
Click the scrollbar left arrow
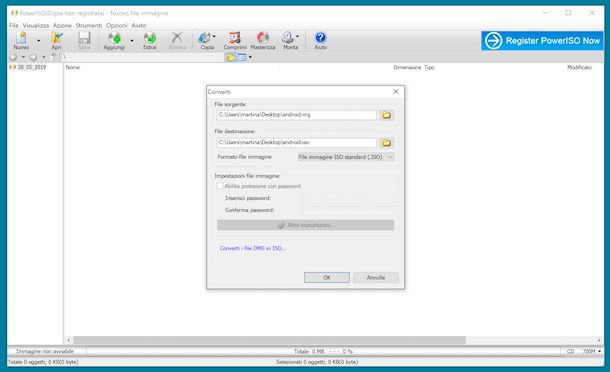[x=68, y=340]
